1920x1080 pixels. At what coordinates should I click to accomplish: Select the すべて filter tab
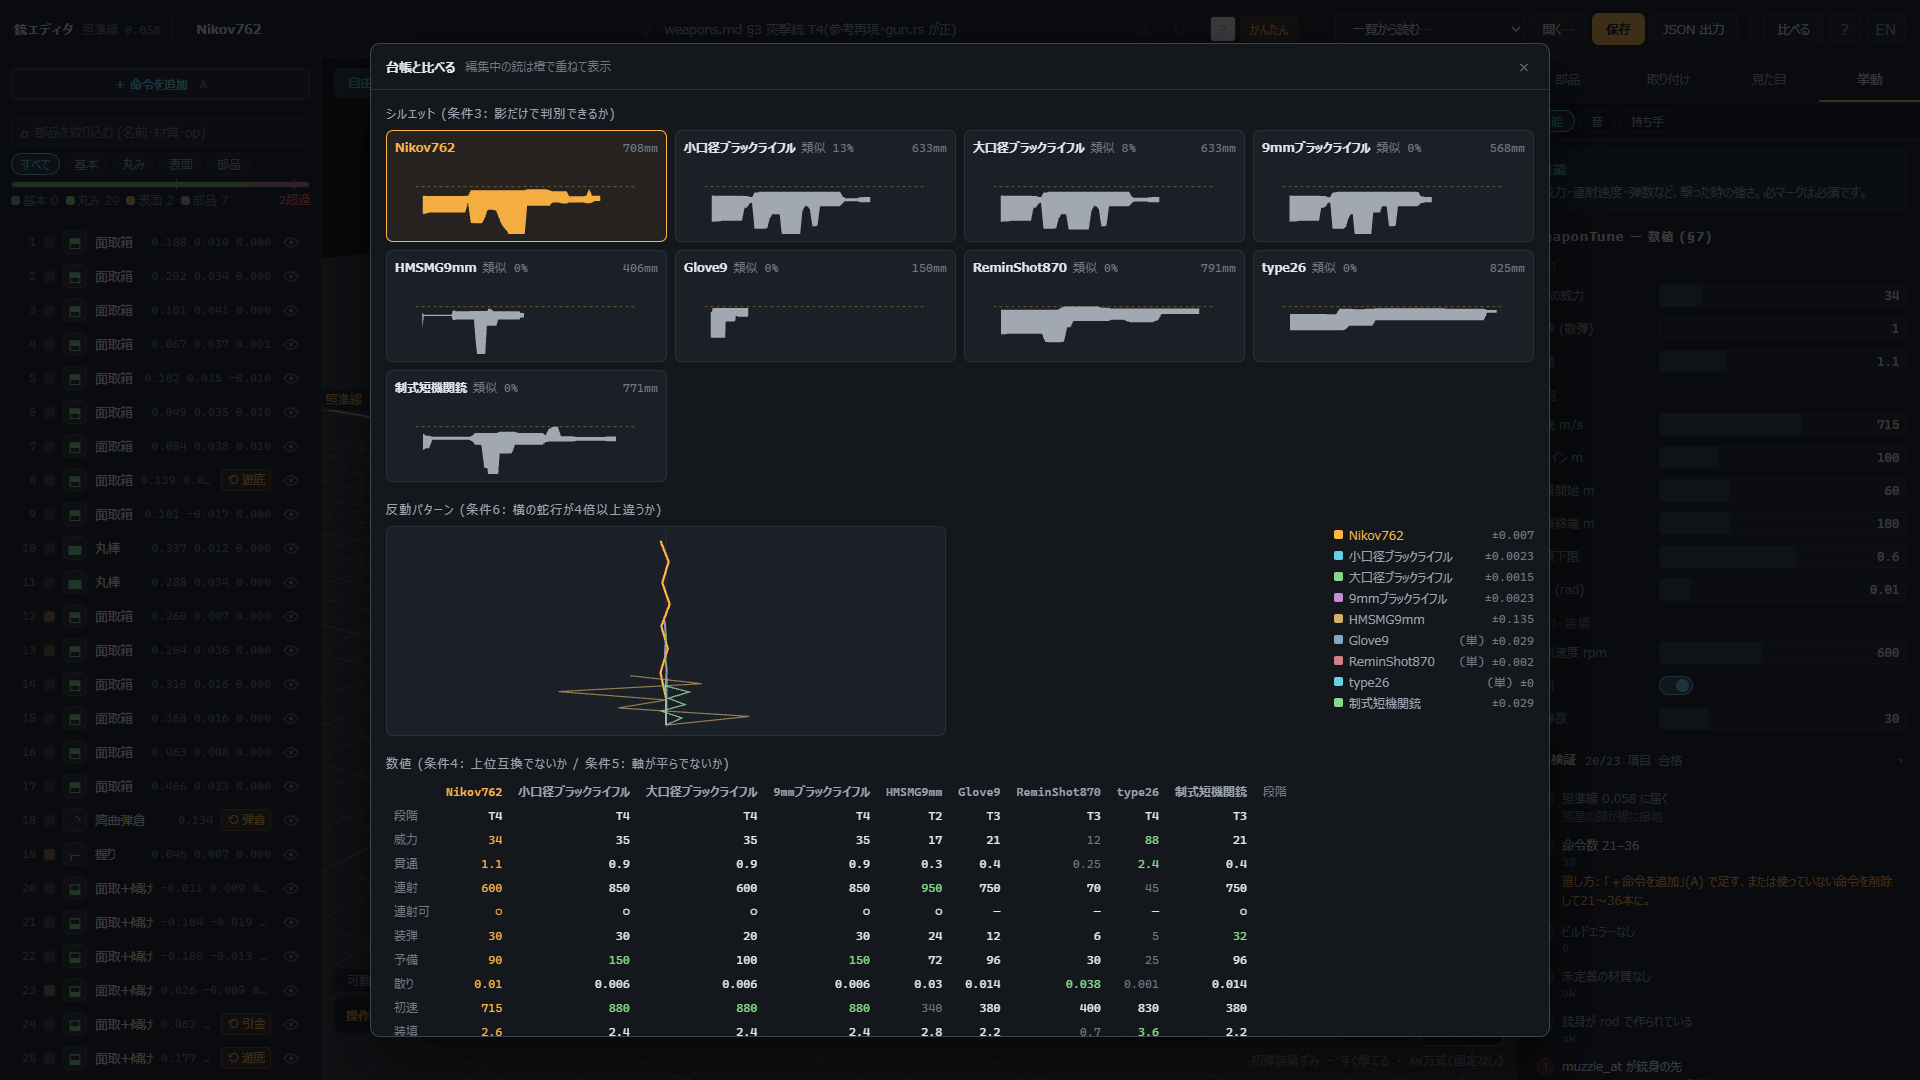[x=35, y=164]
